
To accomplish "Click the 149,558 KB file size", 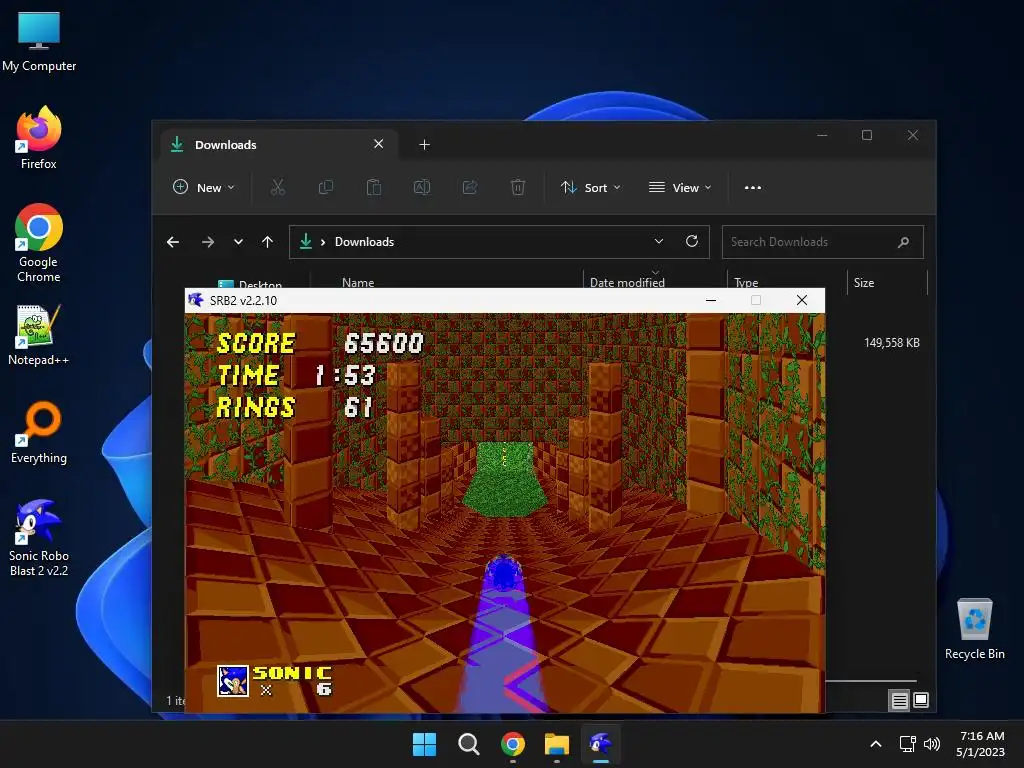I will pos(891,343).
